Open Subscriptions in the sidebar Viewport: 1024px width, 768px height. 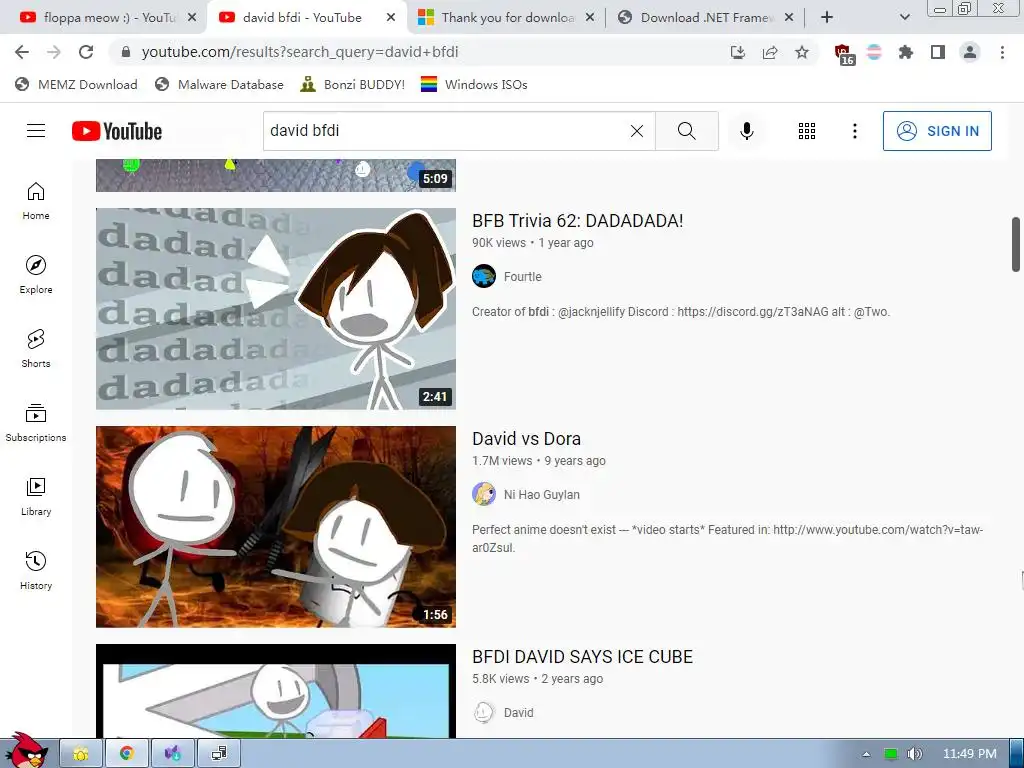point(36,423)
